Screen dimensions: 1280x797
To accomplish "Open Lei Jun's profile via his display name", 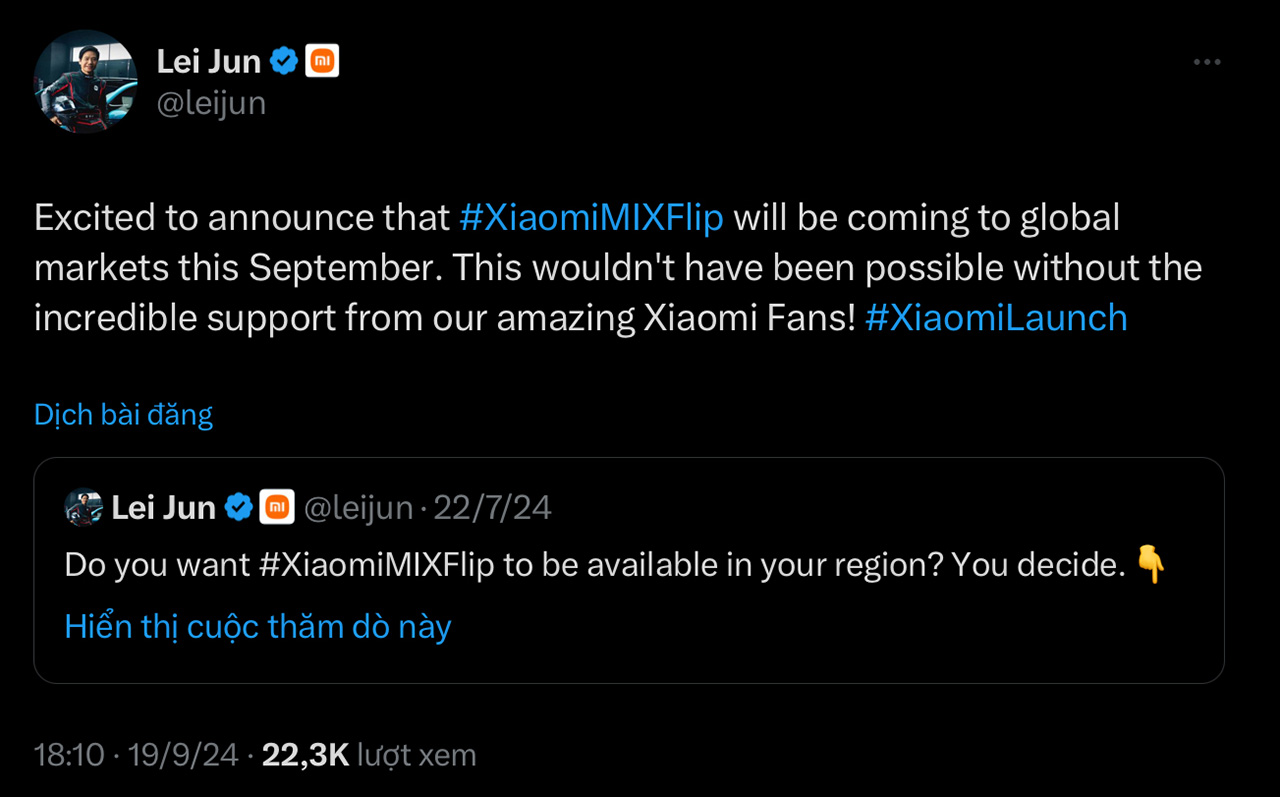I will (207, 60).
